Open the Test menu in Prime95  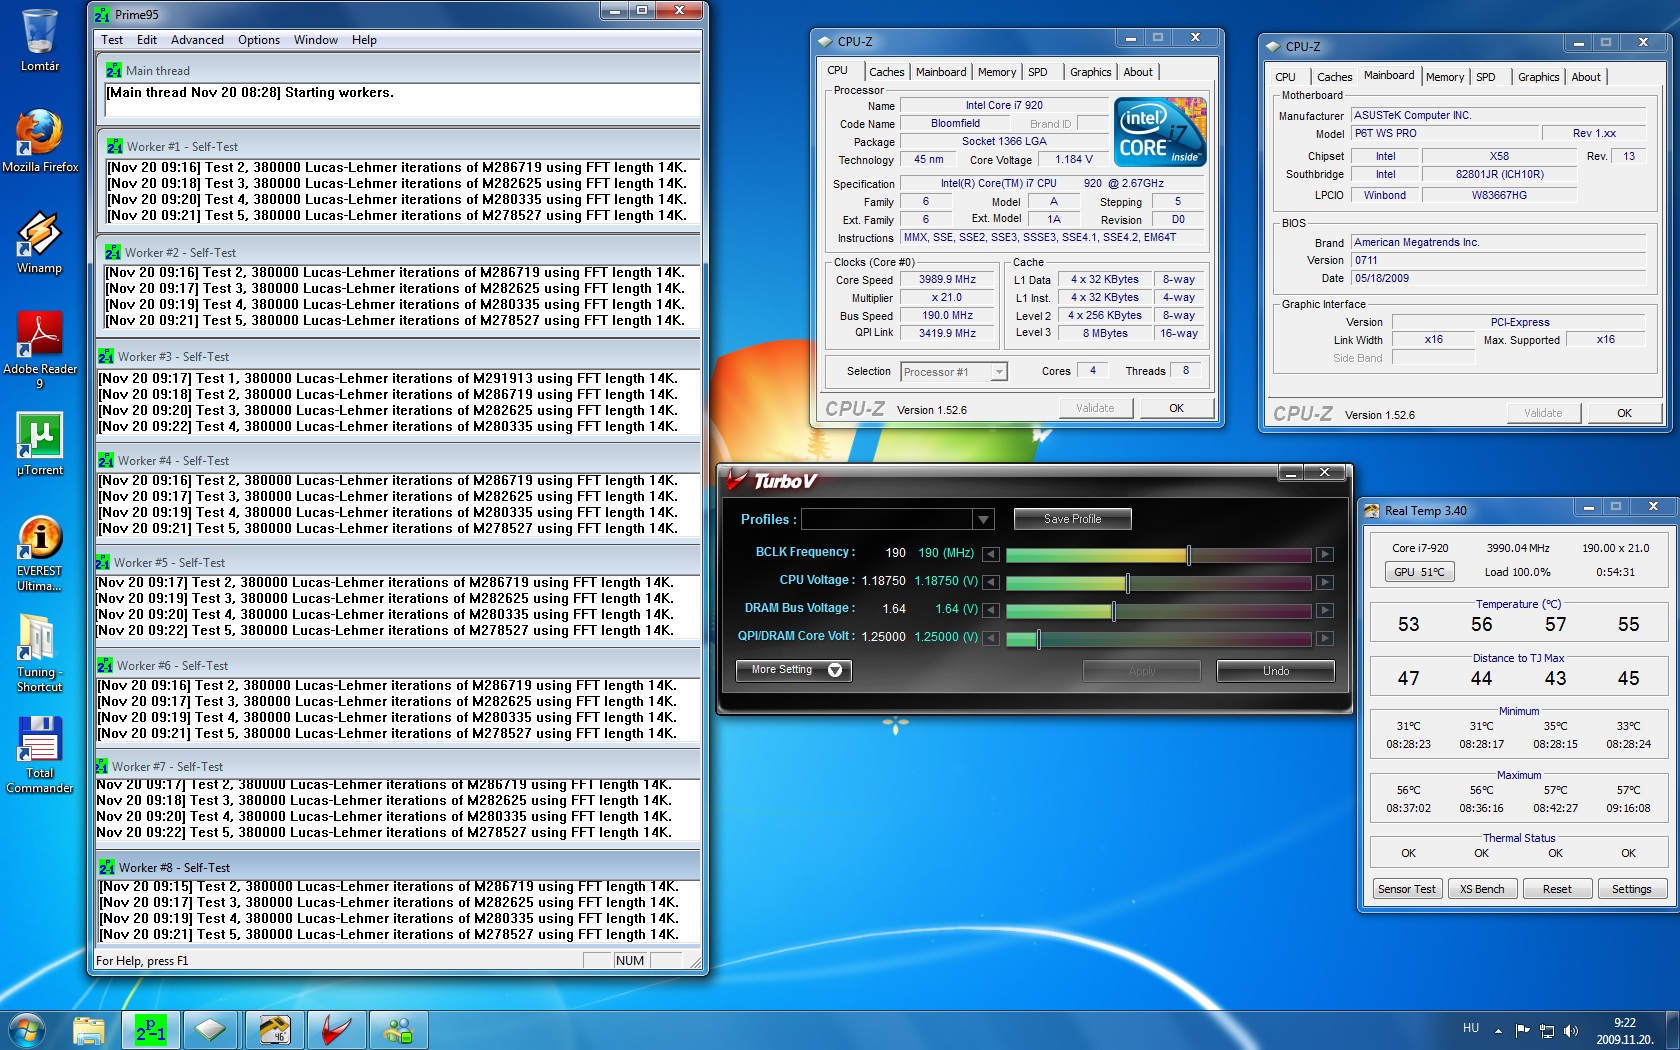(112, 40)
